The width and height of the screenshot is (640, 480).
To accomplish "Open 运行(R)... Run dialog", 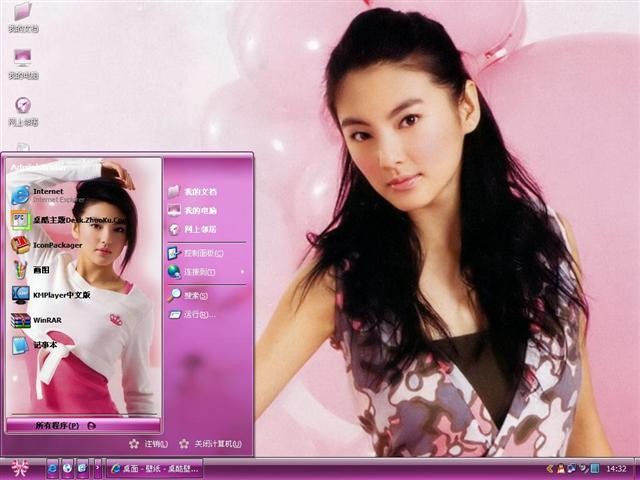I will [x=193, y=314].
